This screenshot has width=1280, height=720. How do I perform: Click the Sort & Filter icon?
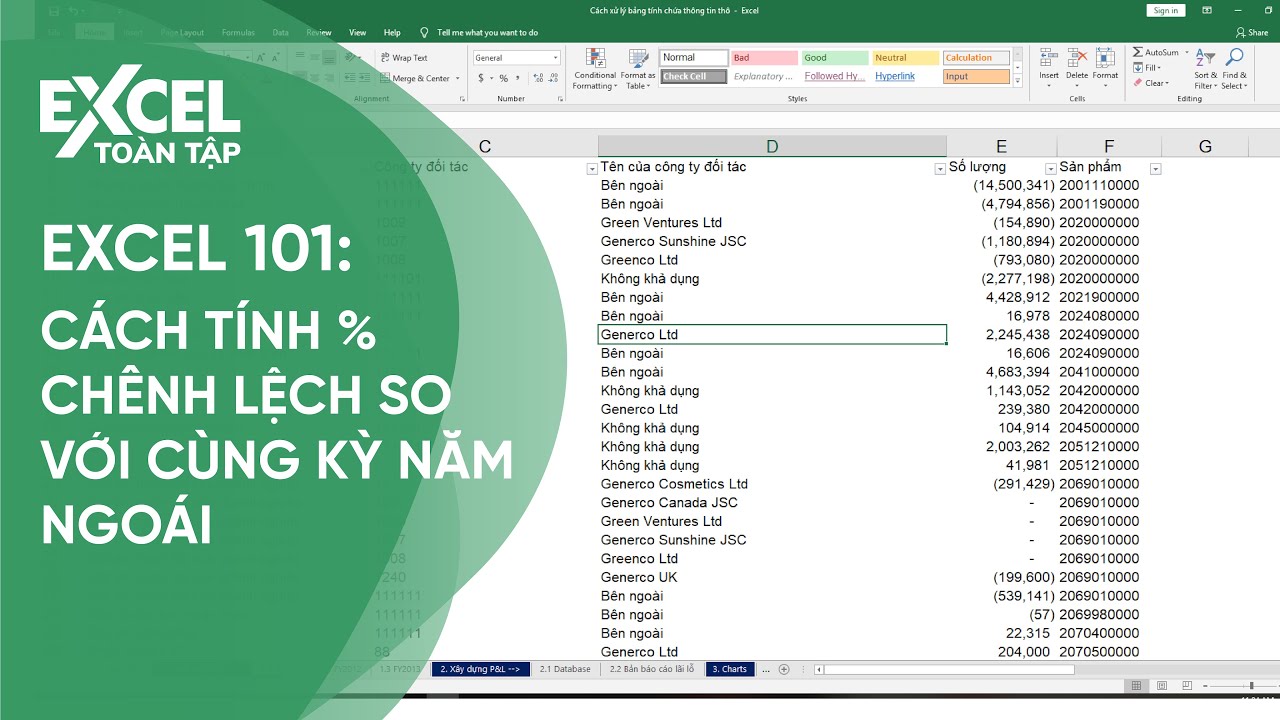[x=1206, y=58]
